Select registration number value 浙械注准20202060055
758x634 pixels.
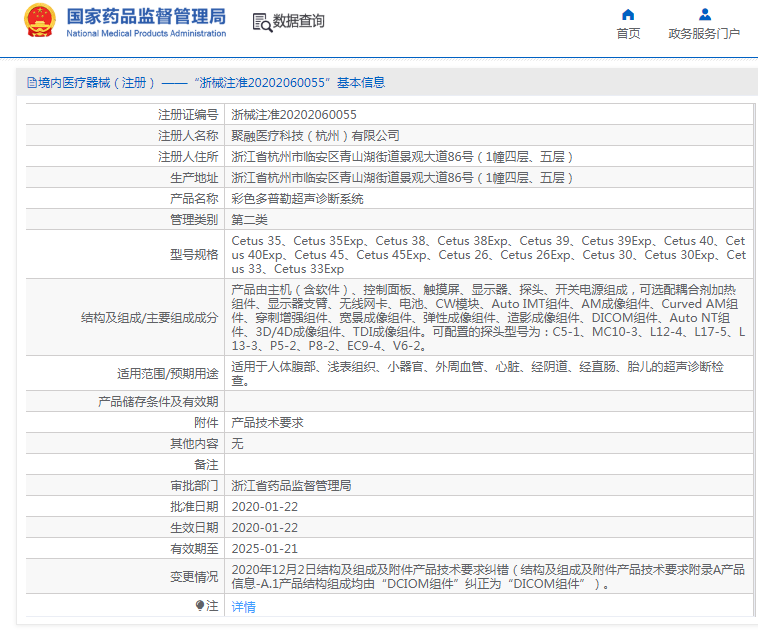(x=294, y=115)
